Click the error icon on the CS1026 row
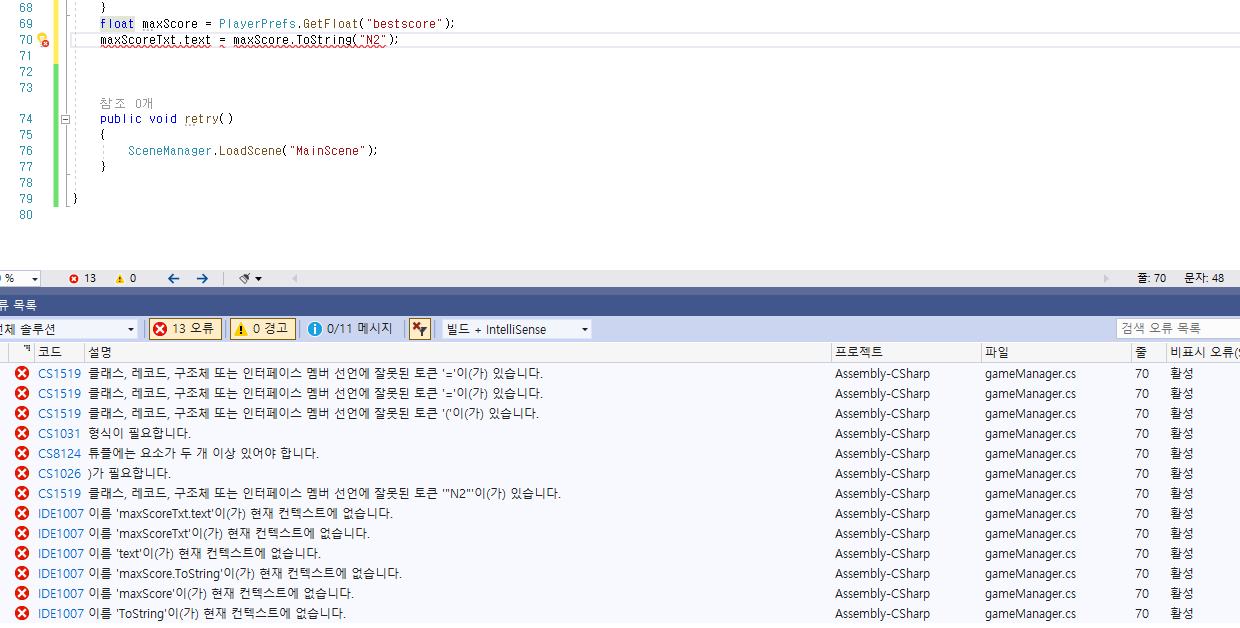 coord(22,473)
